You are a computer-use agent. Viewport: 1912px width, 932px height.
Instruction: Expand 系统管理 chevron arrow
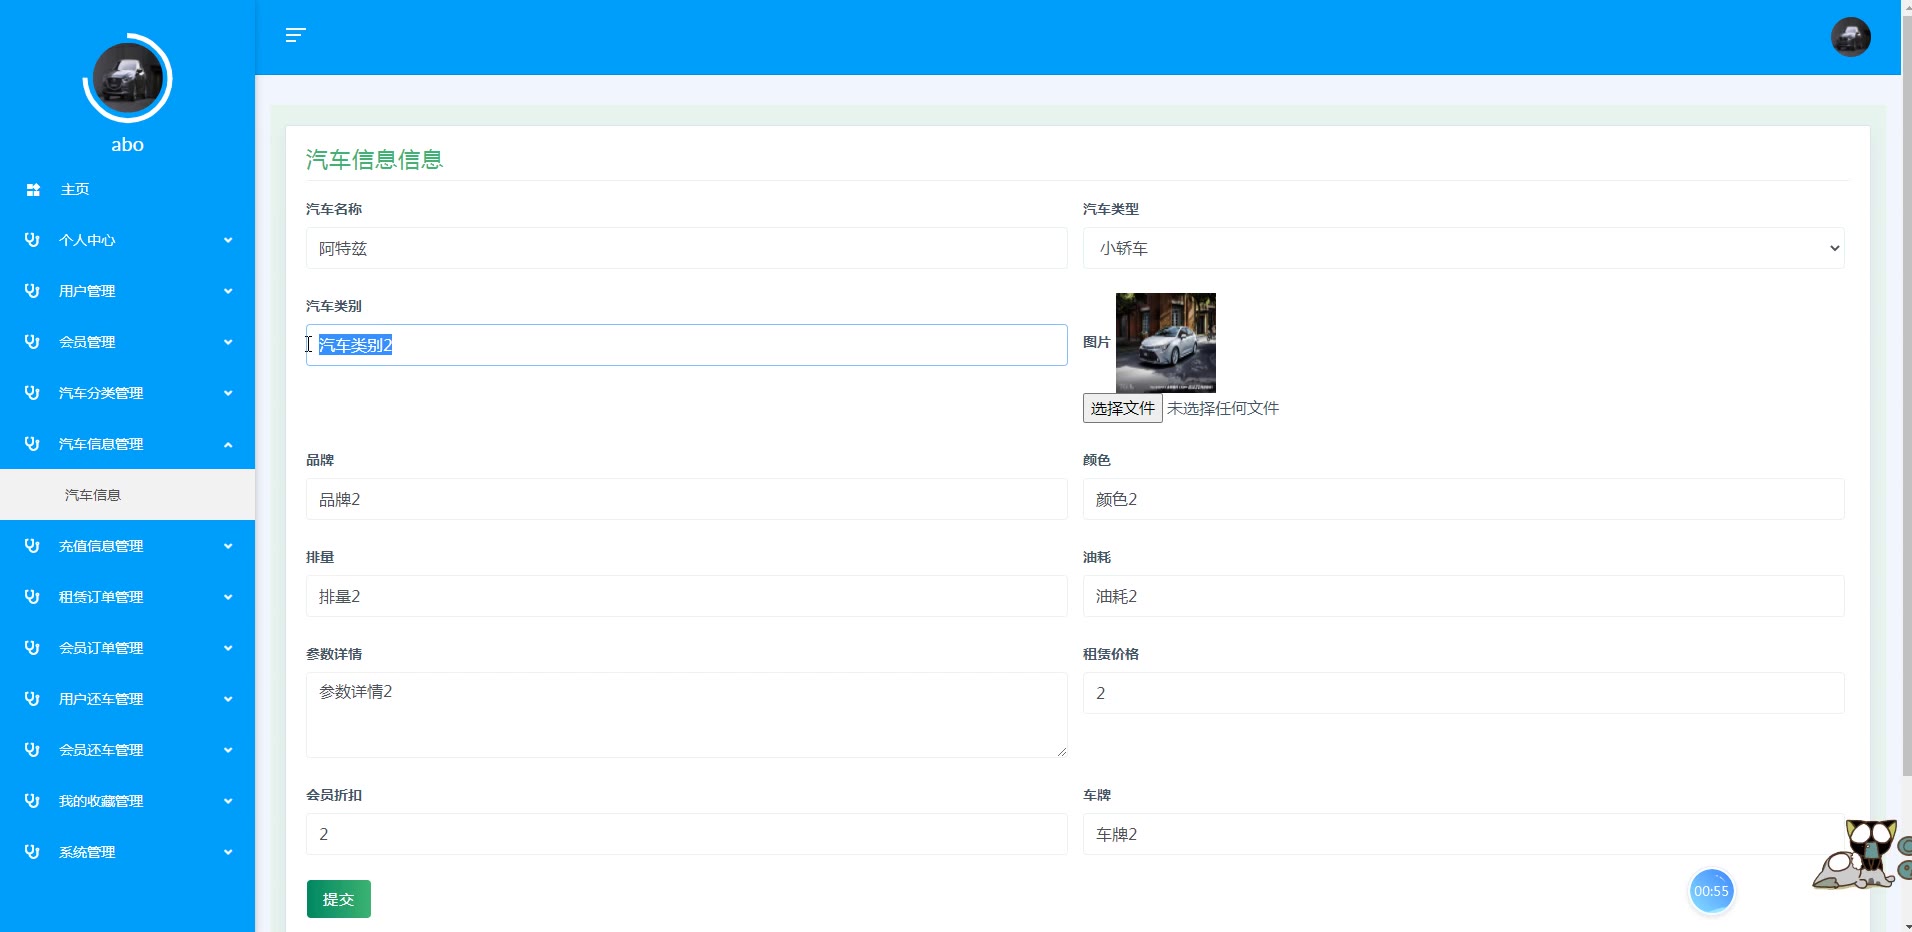tap(228, 852)
